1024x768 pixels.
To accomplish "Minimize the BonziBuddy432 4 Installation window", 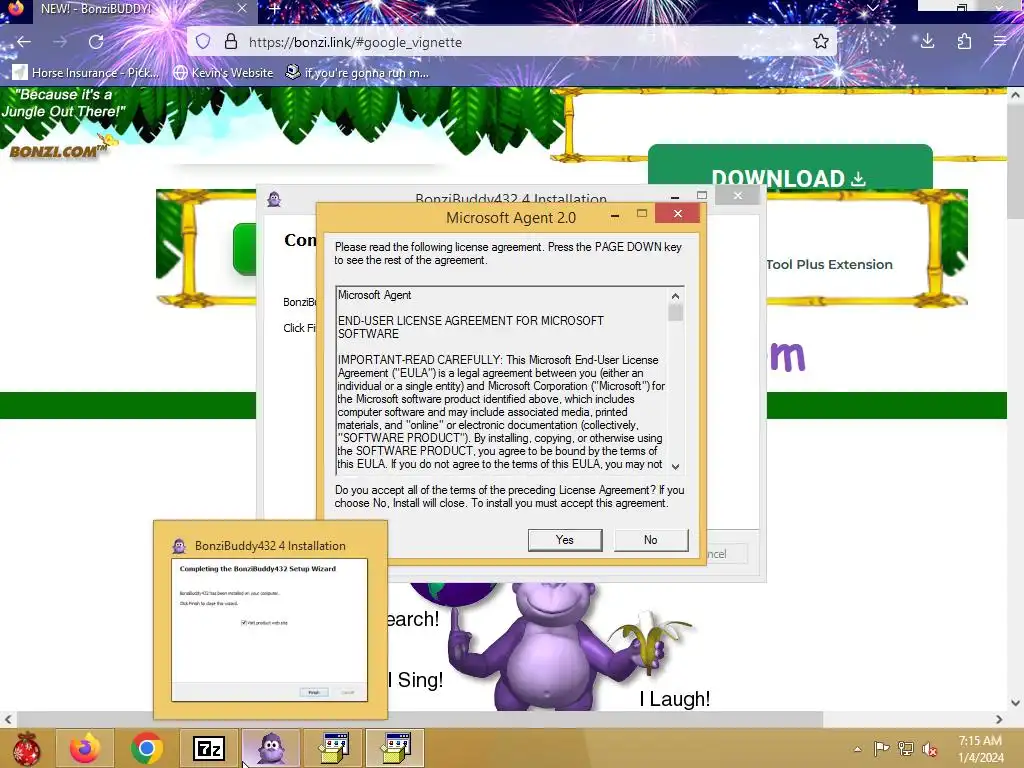I will (675, 196).
